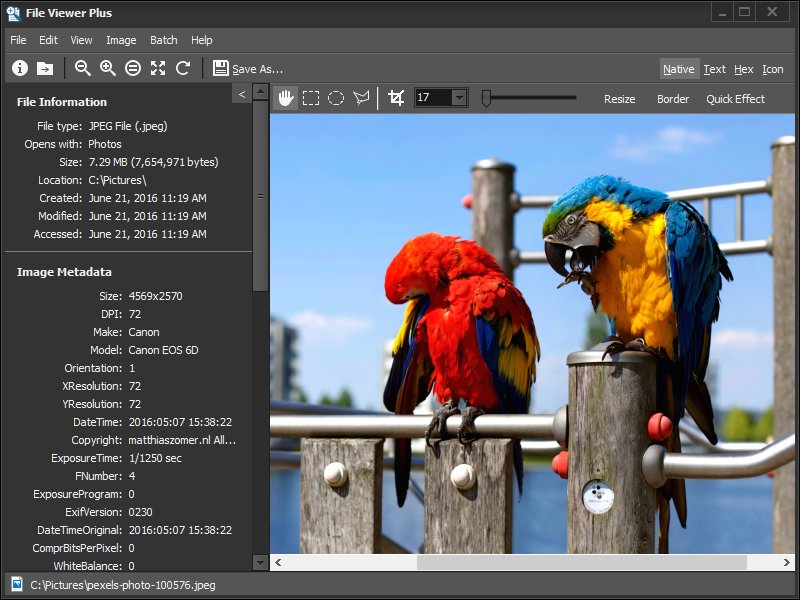
Task: Select the Crop tool
Action: (x=396, y=98)
